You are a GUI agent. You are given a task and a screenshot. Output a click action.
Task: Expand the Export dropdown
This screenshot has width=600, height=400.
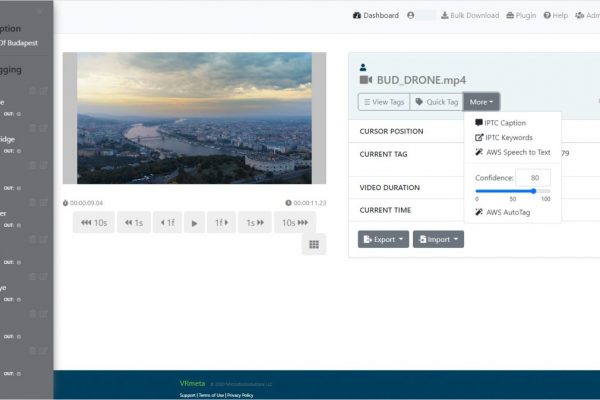(383, 239)
